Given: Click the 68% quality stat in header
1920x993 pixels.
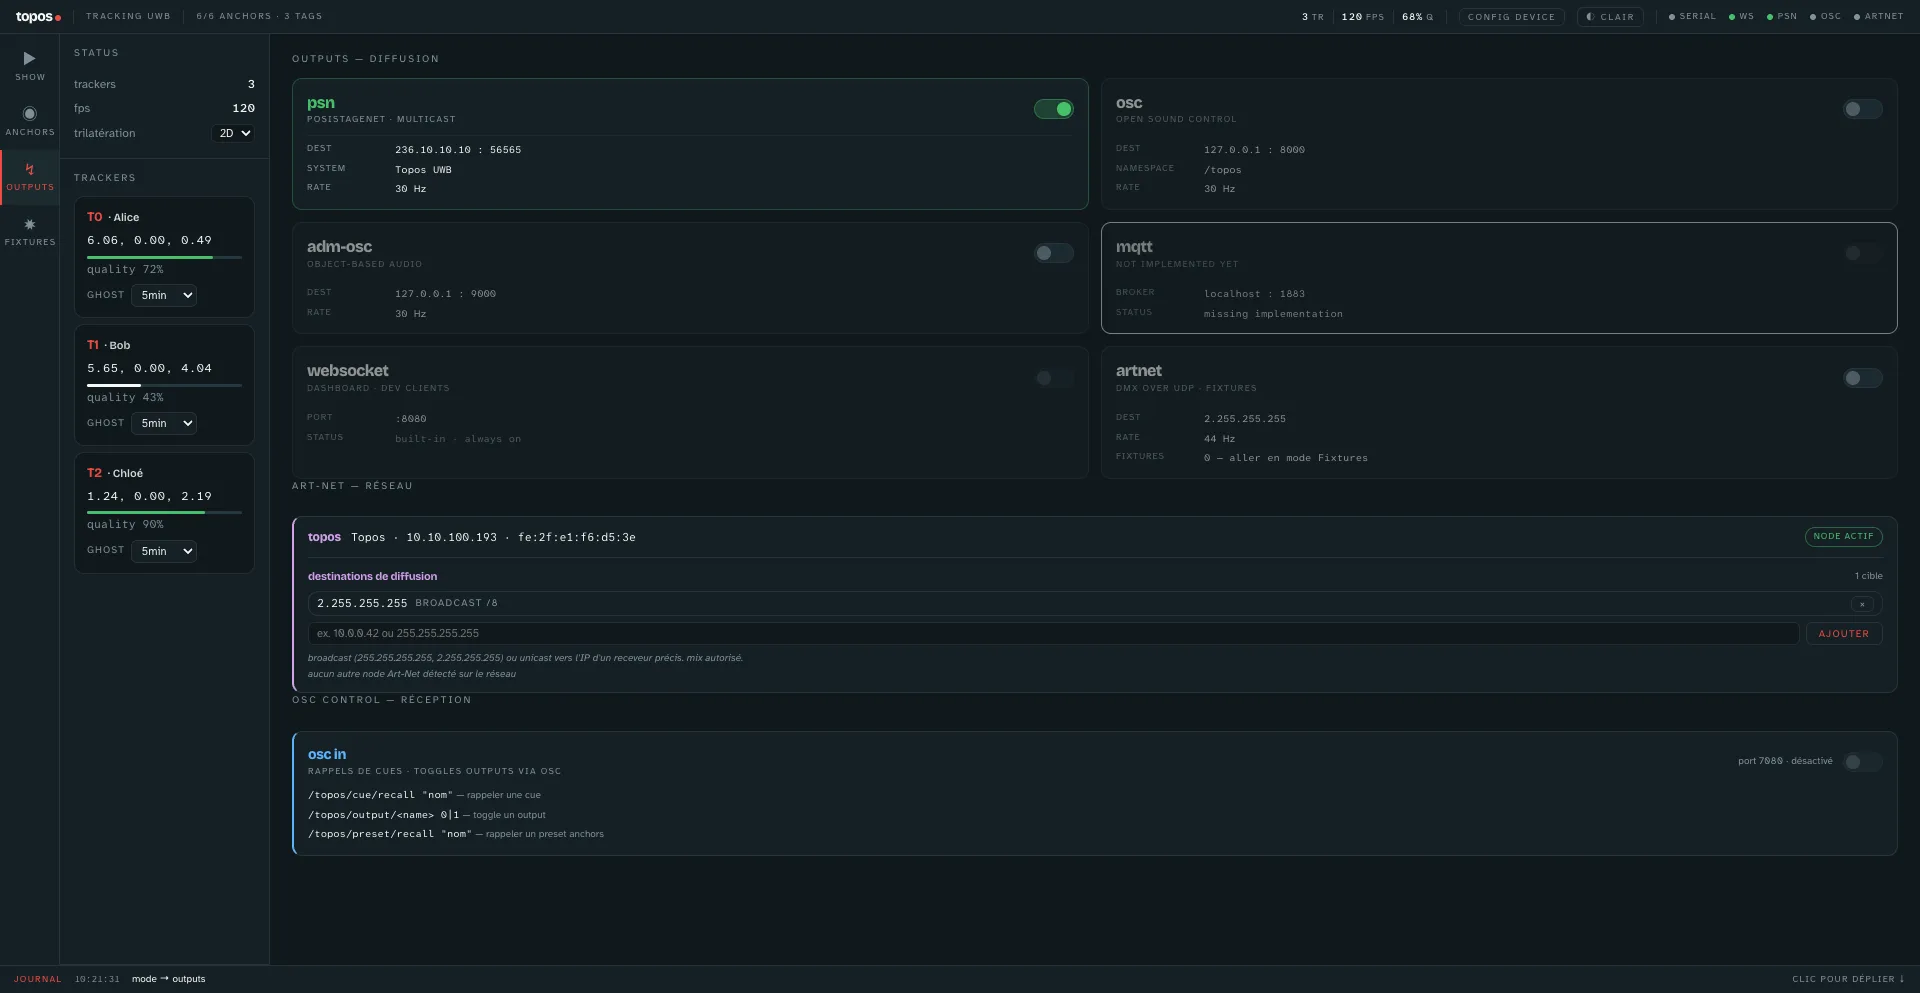Looking at the screenshot, I should (1417, 17).
